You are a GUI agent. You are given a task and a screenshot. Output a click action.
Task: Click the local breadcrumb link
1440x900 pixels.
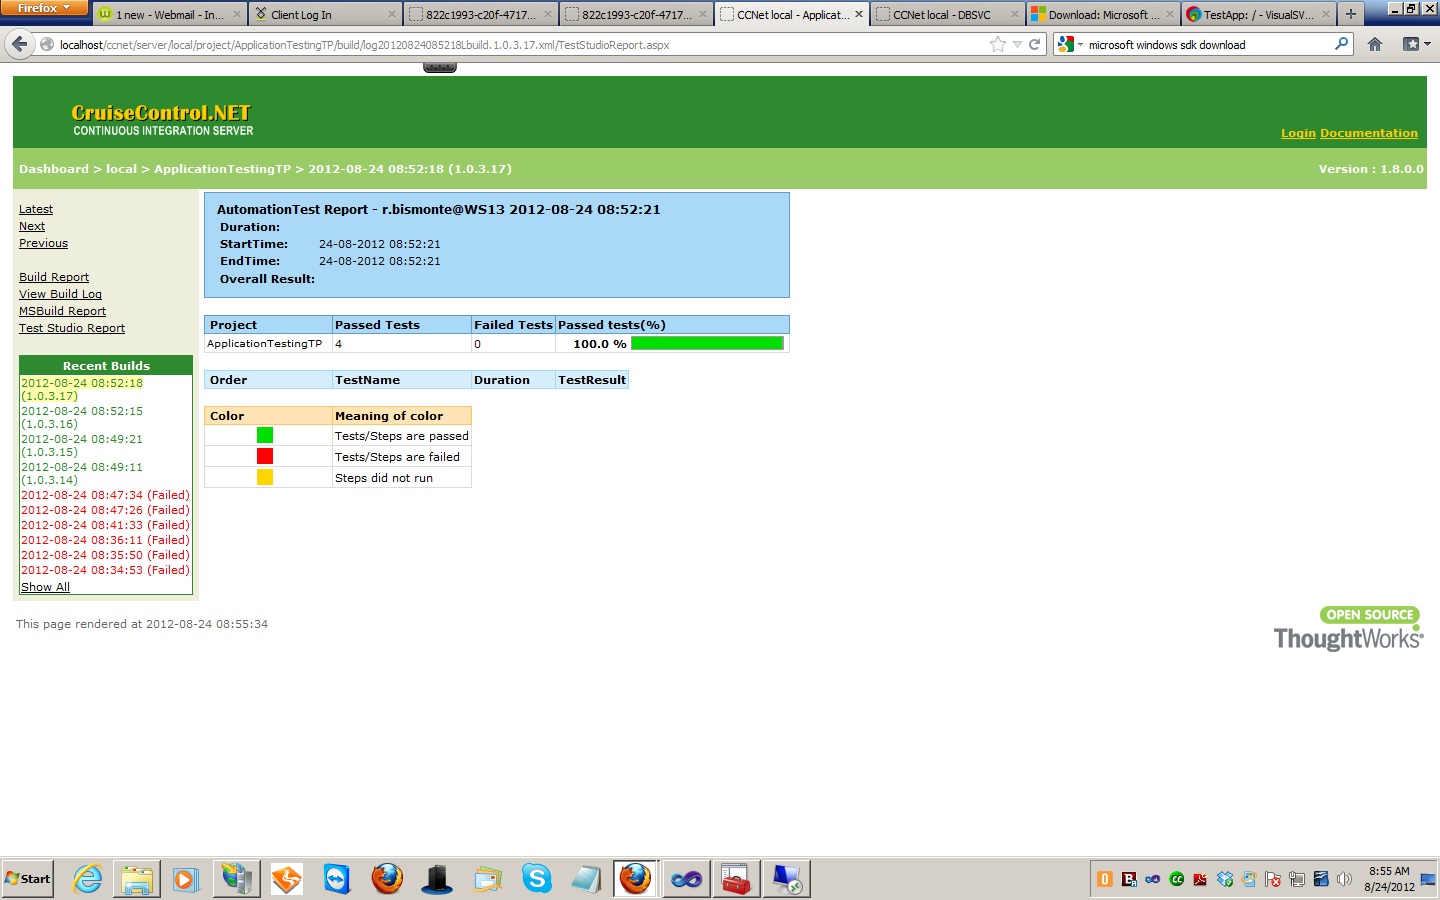[x=121, y=169]
